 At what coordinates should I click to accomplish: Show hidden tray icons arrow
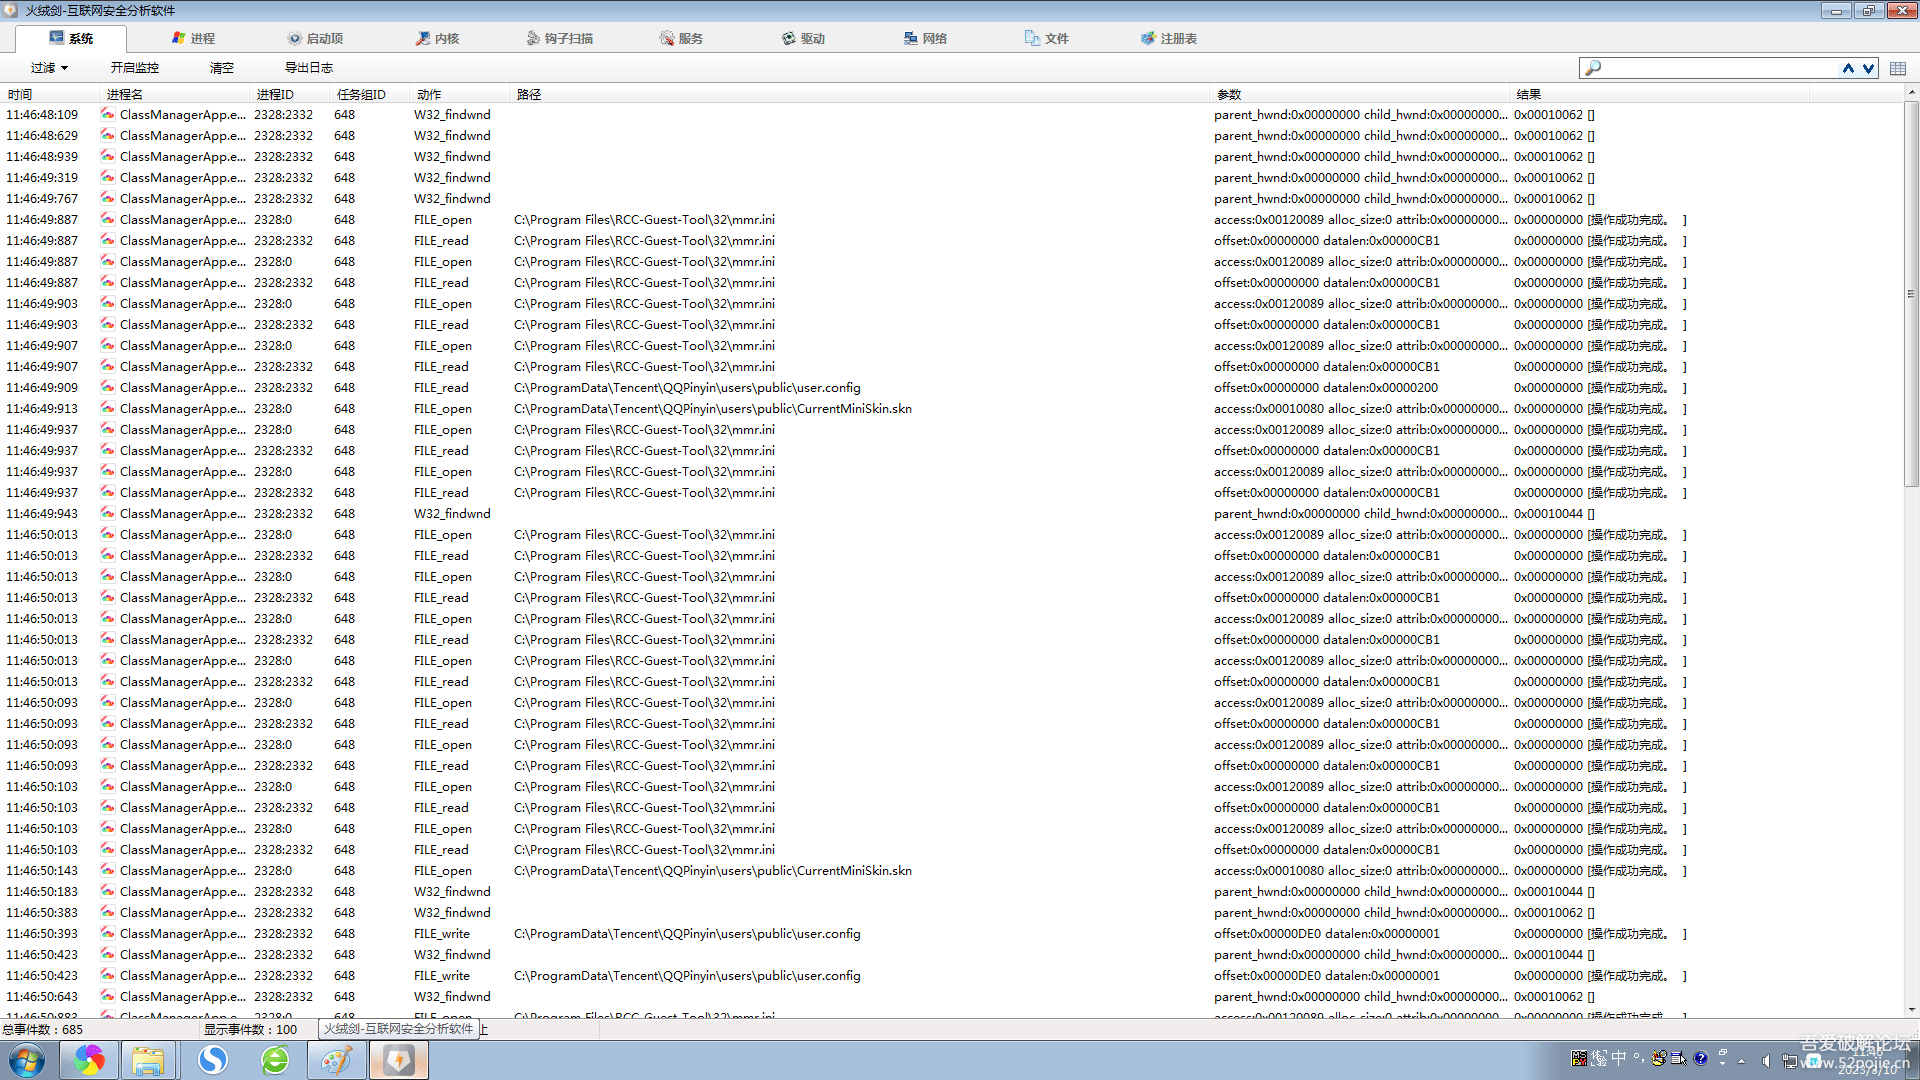click(1741, 1060)
